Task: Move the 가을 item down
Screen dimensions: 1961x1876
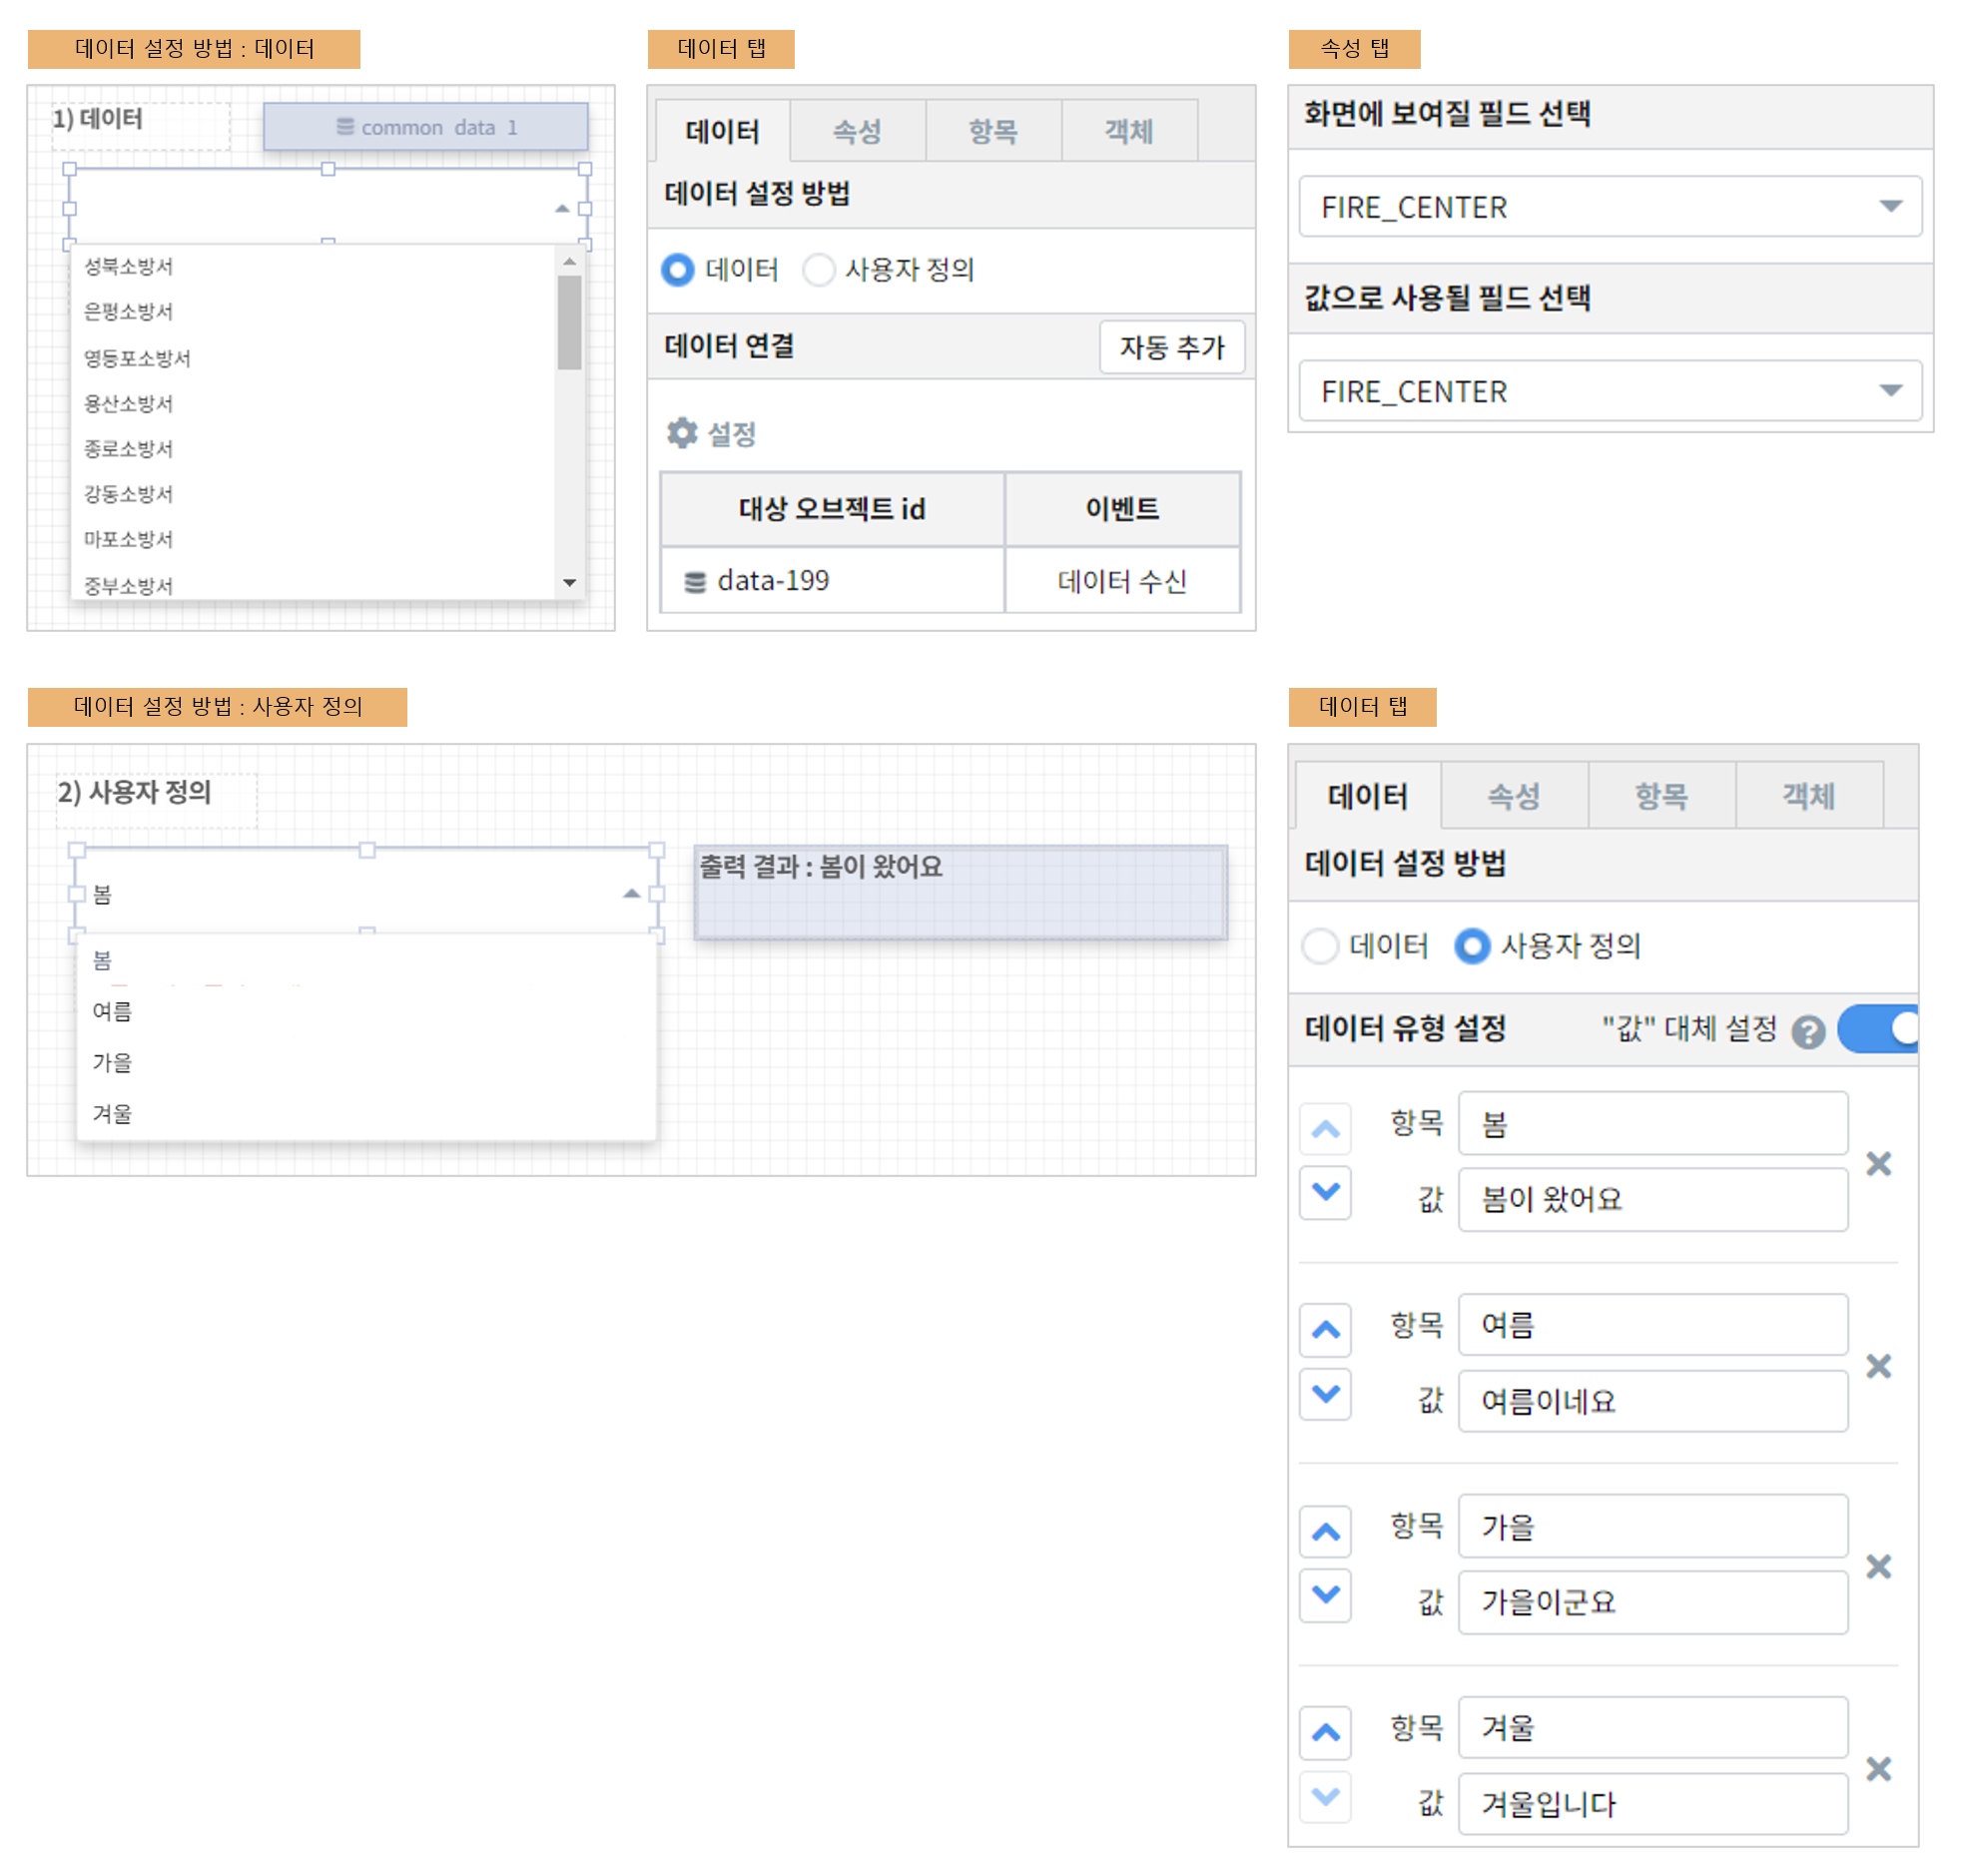Action: click(1324, 1594)
